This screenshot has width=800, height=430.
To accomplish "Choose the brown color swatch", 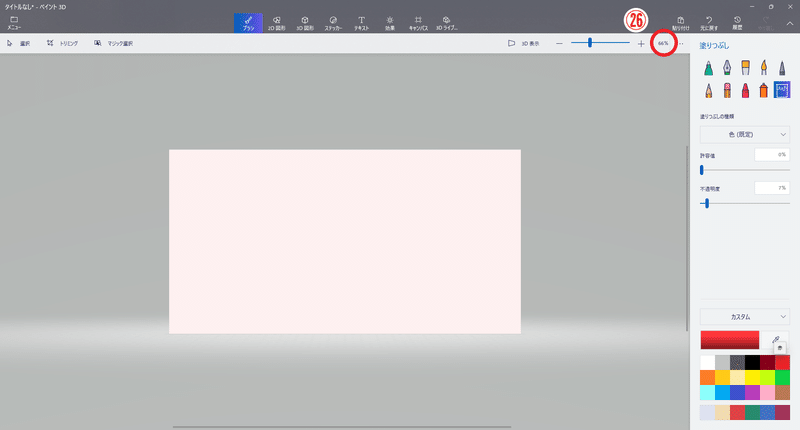I will (782, 392).
